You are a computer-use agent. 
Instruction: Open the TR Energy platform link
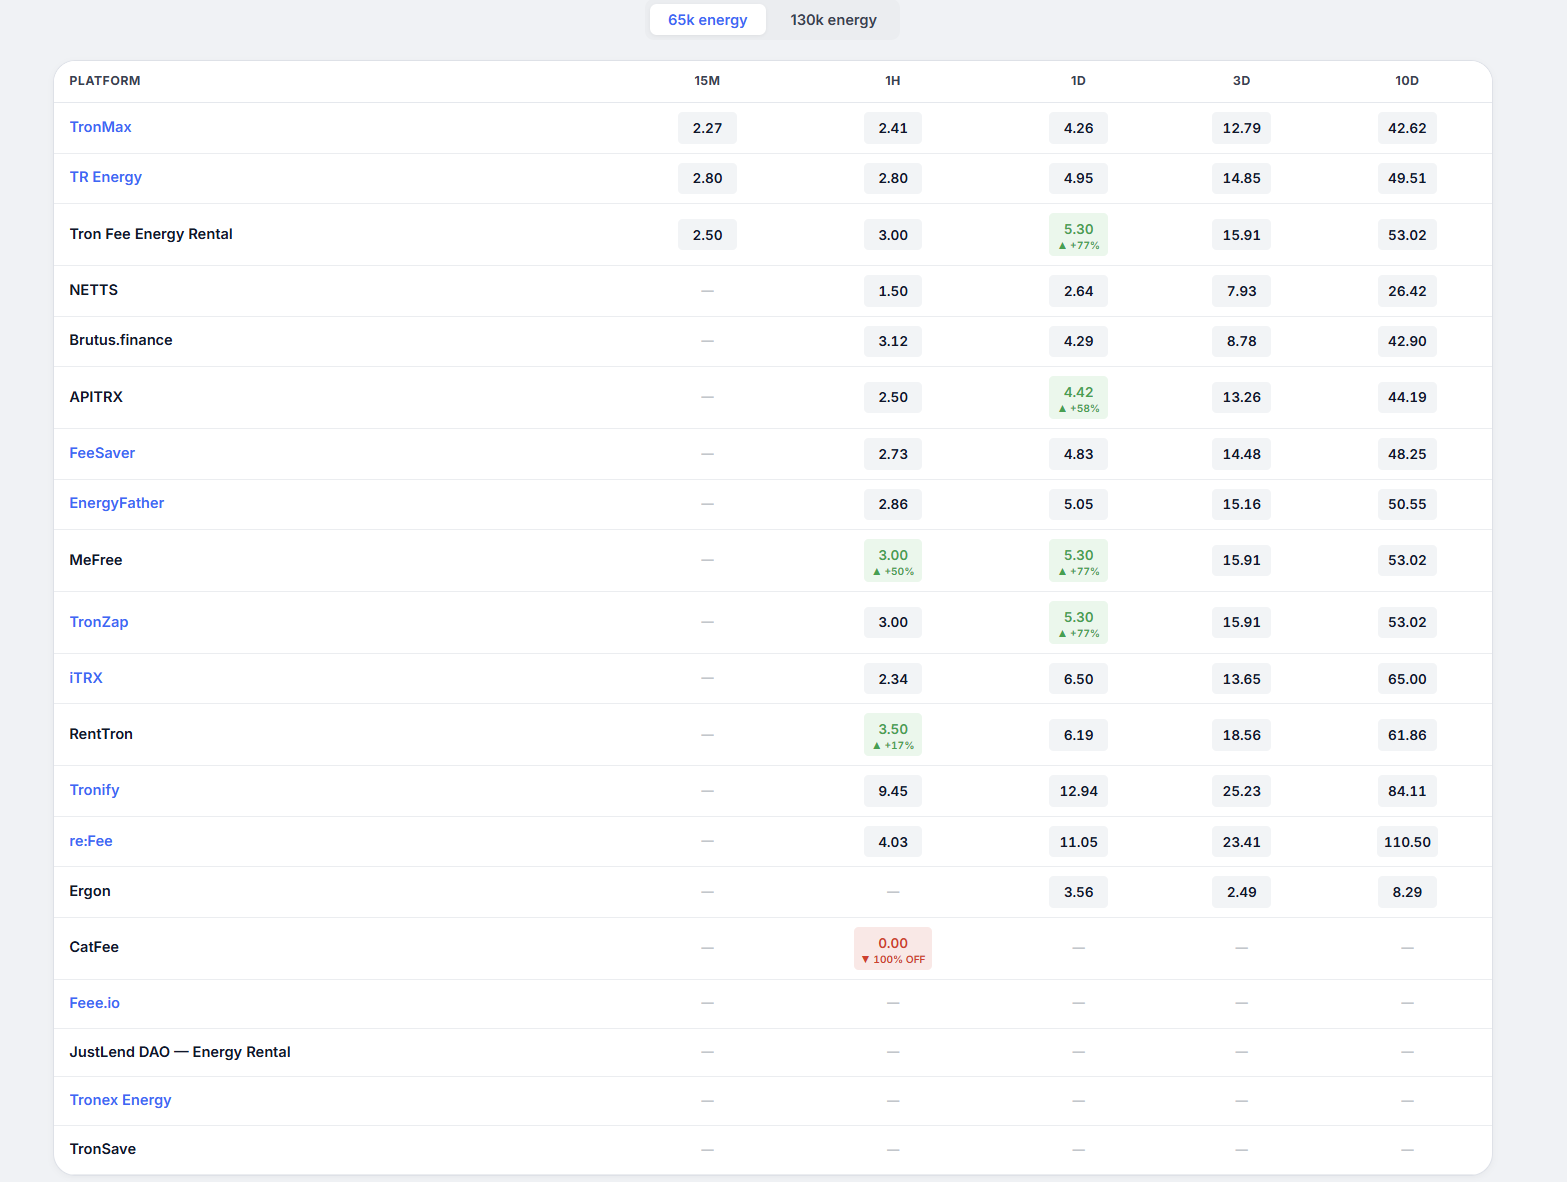pyautogui.click(x=105, y=177)
